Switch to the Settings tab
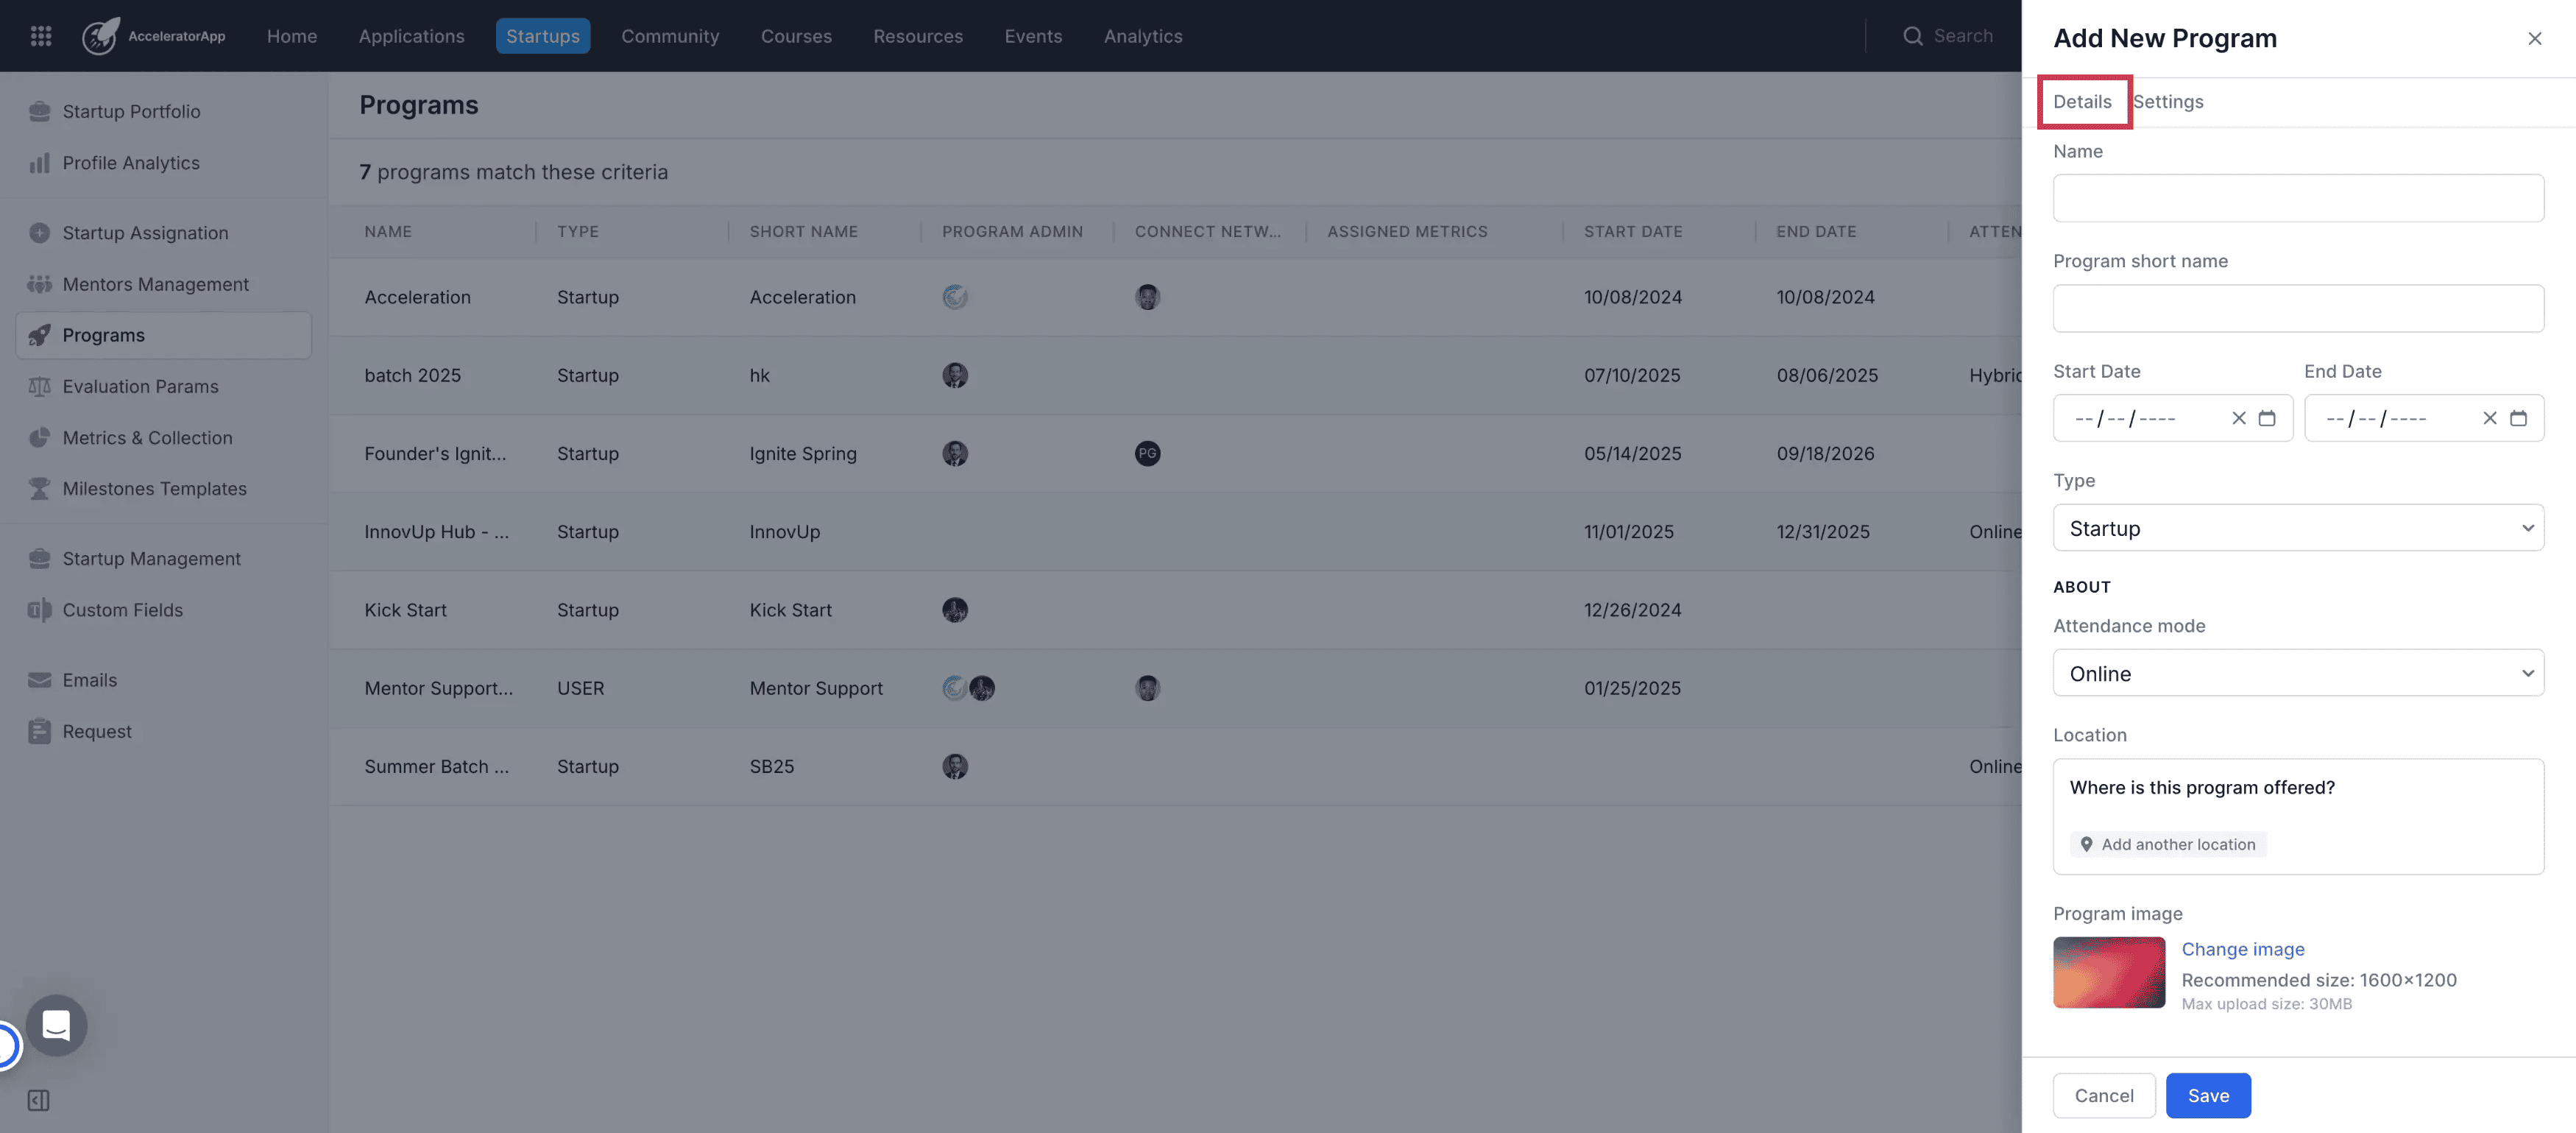 [2167, 101]
